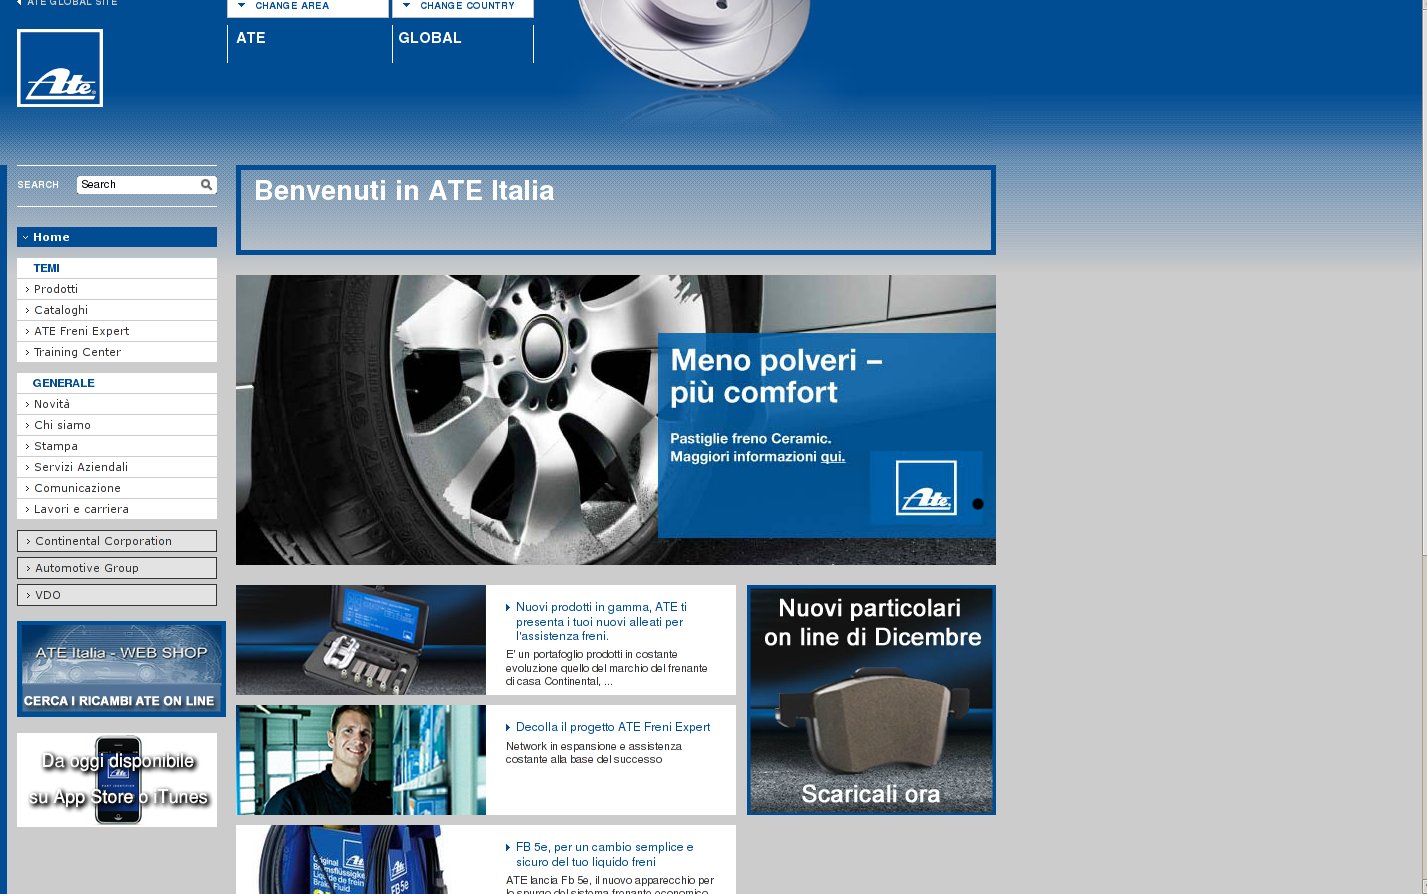Visit Automotive Group link
Screen dimensions: 1427x894
tap(117, 568)
